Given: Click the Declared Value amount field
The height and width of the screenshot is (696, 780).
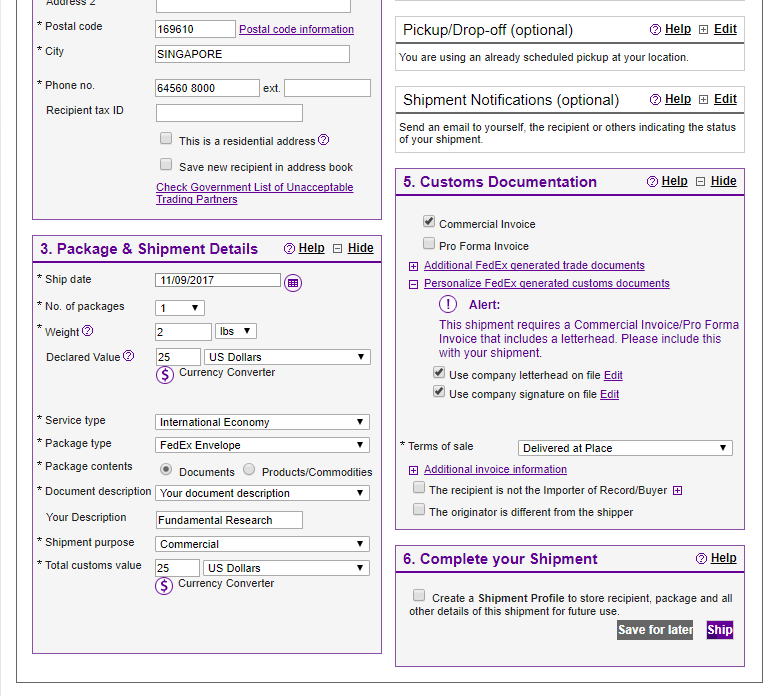Looking at the screenshot, I should [x=178, y=357].
